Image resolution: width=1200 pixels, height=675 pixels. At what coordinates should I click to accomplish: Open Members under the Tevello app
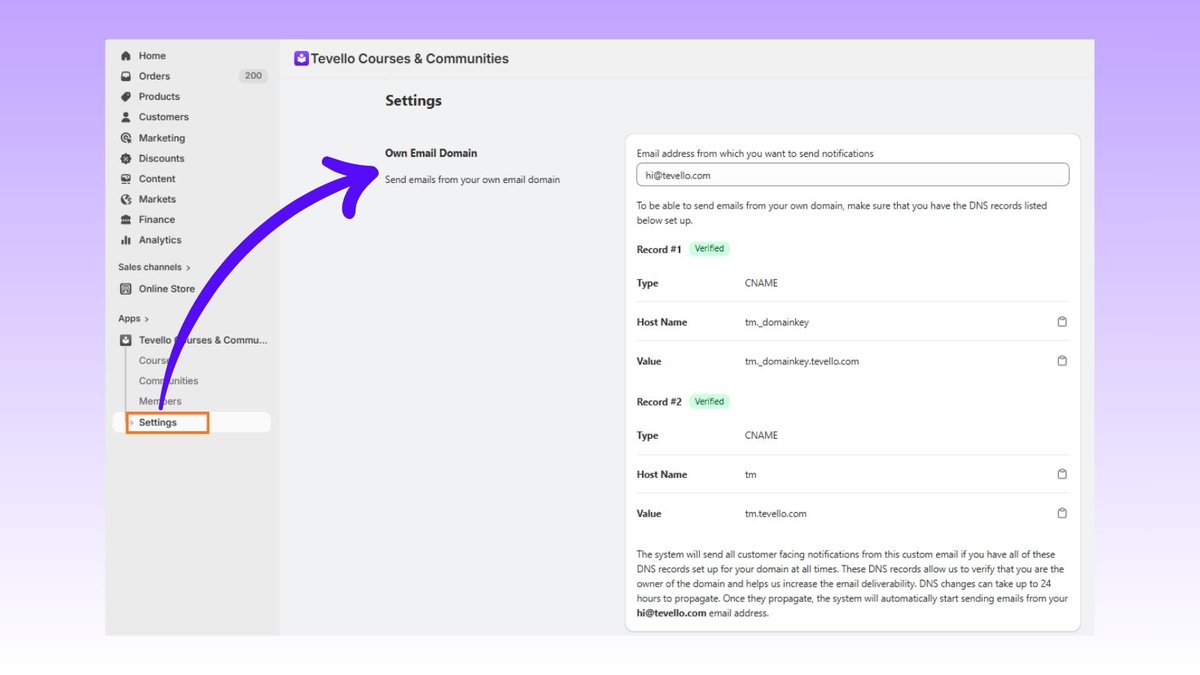point(160,401)
